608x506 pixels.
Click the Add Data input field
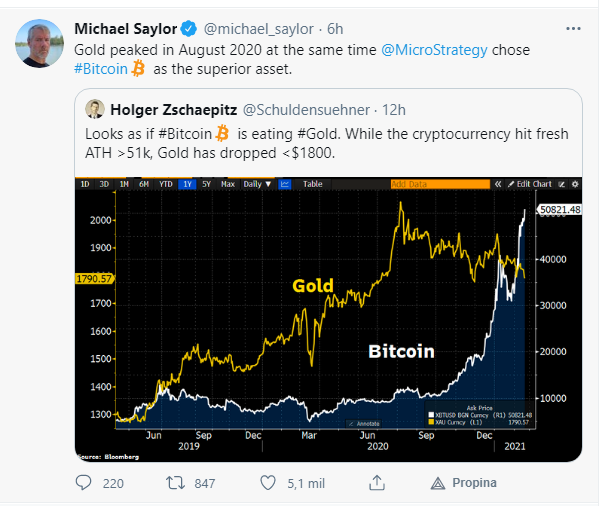440,184
